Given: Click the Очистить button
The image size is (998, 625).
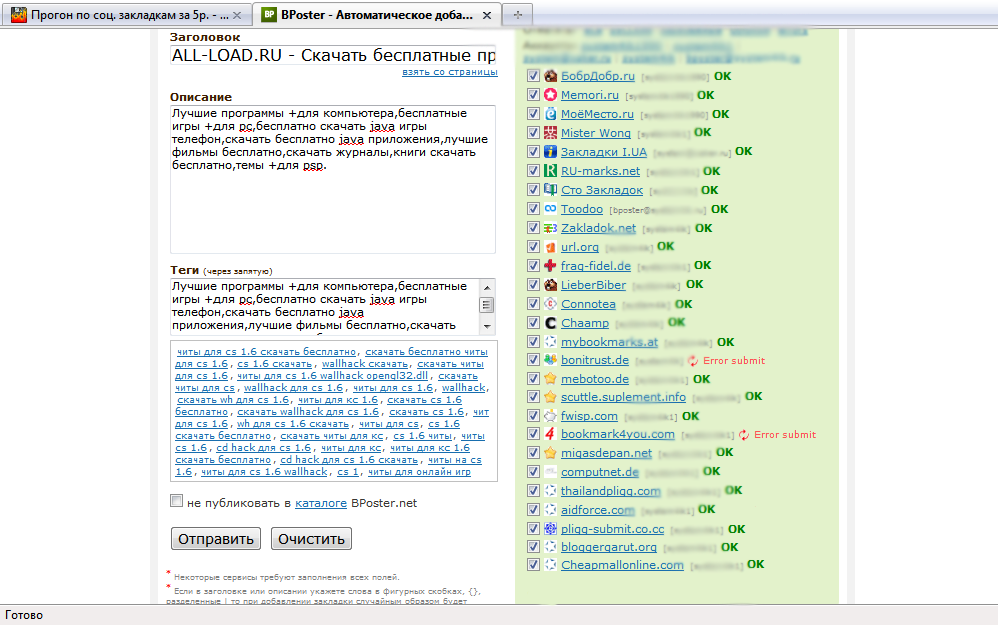Looking at the screenshot, I should [x=311, y=539].
